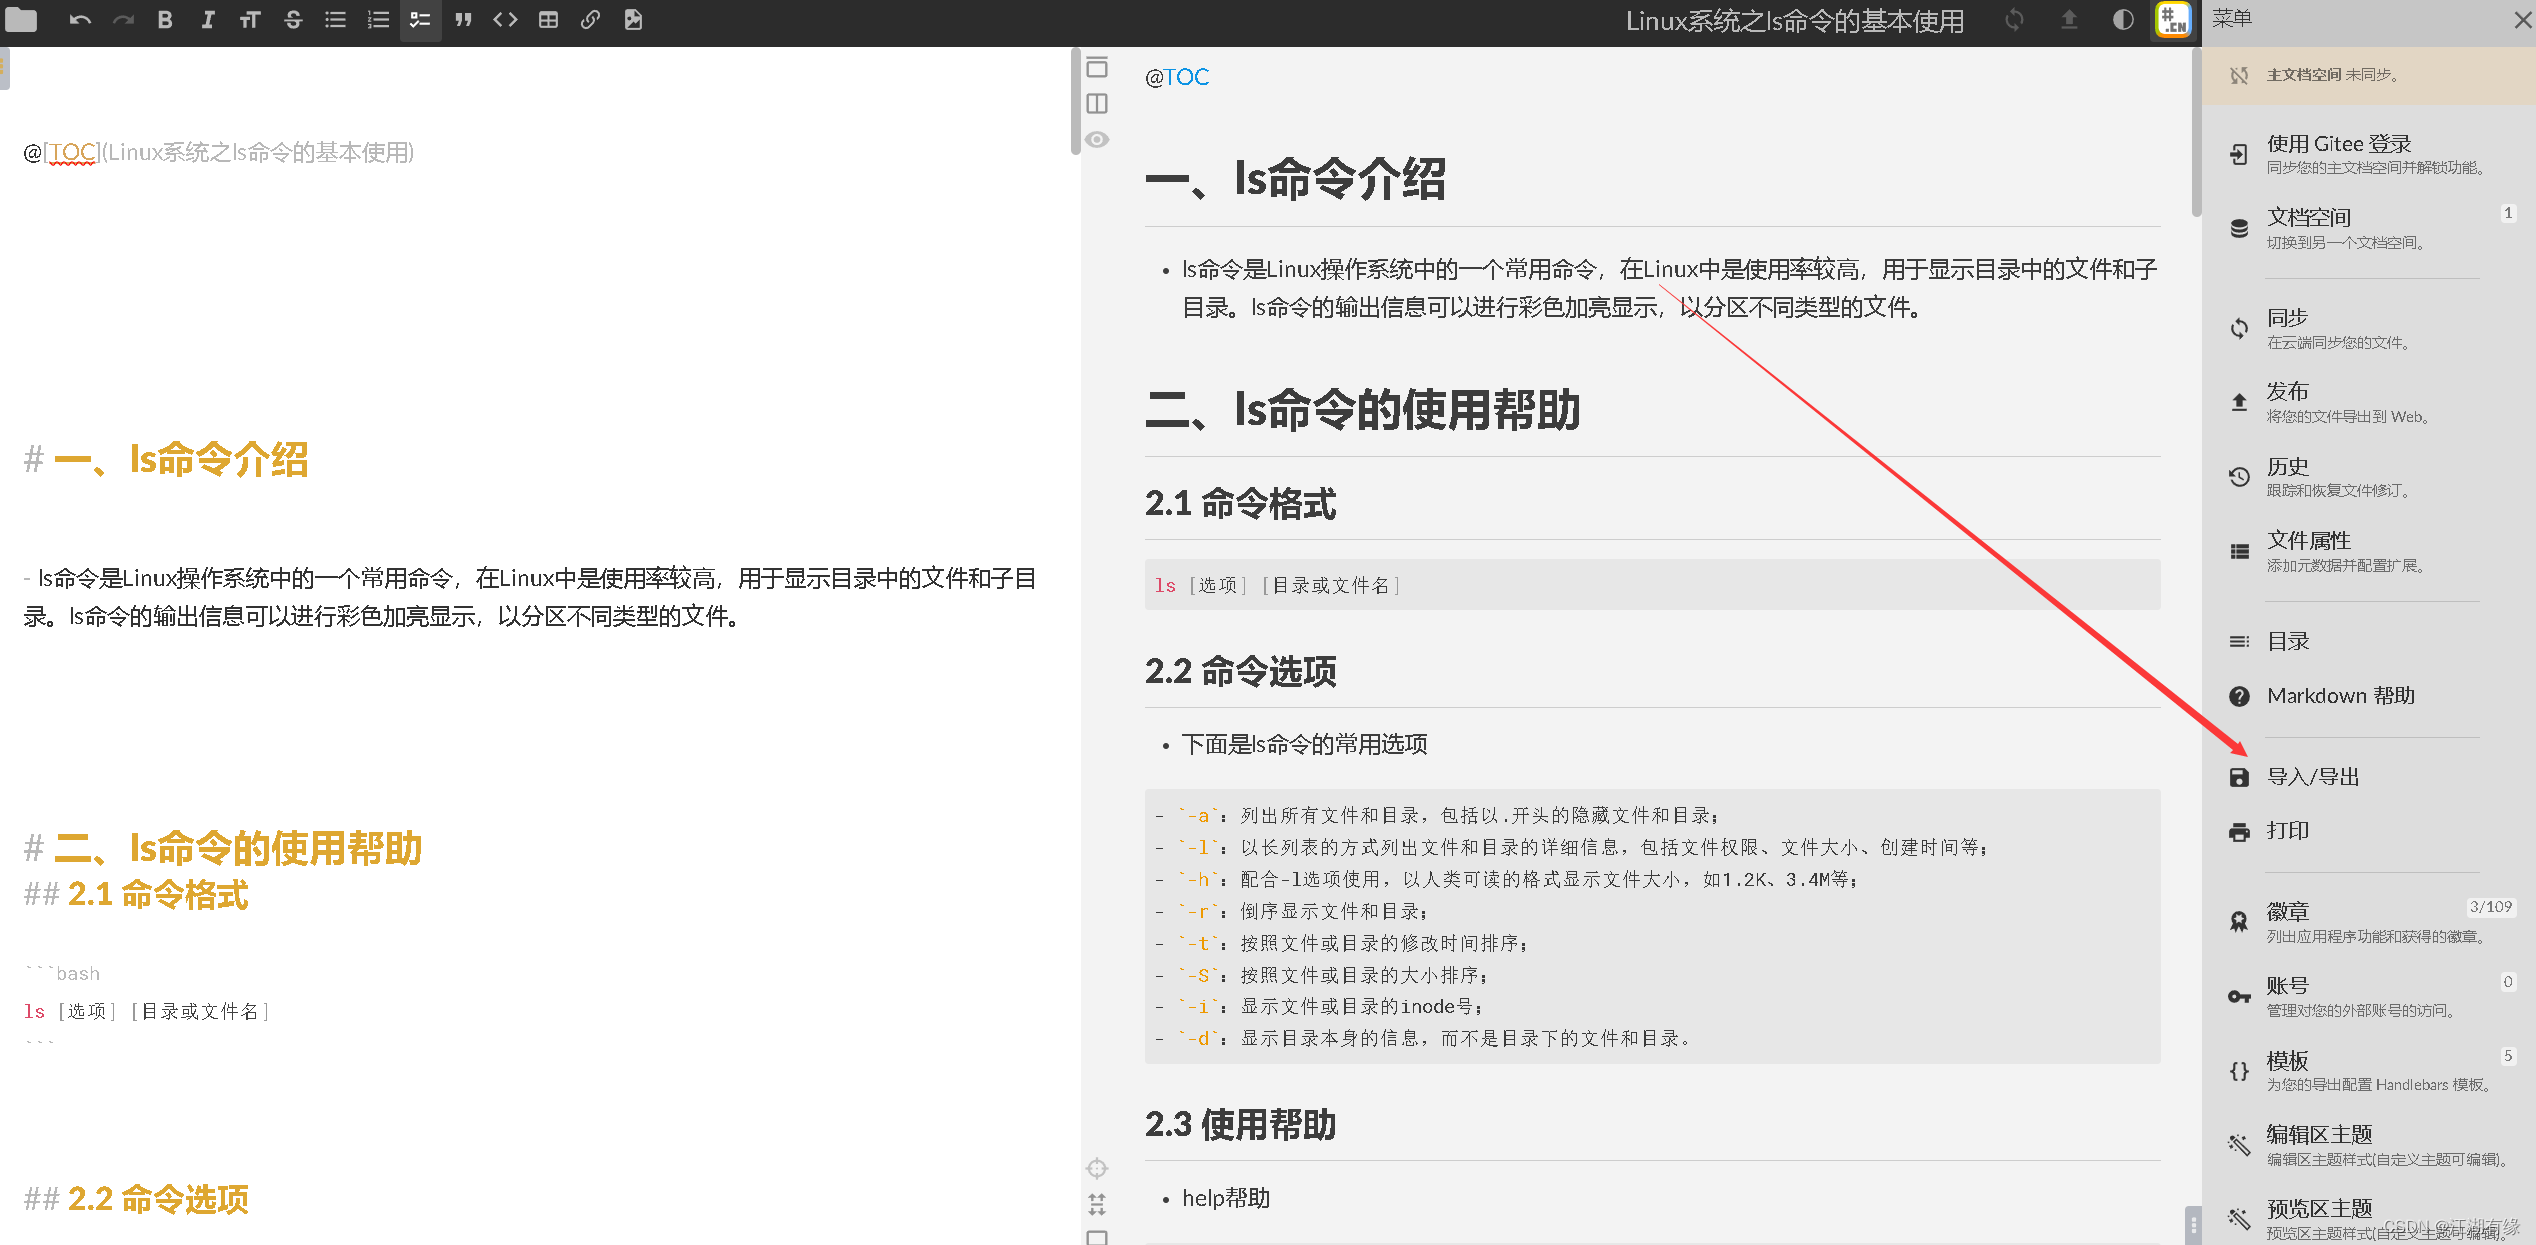This screenshot has height=1245, width=2536.
Task: Click the ```bash code fence line in editor
Action: 62,973
